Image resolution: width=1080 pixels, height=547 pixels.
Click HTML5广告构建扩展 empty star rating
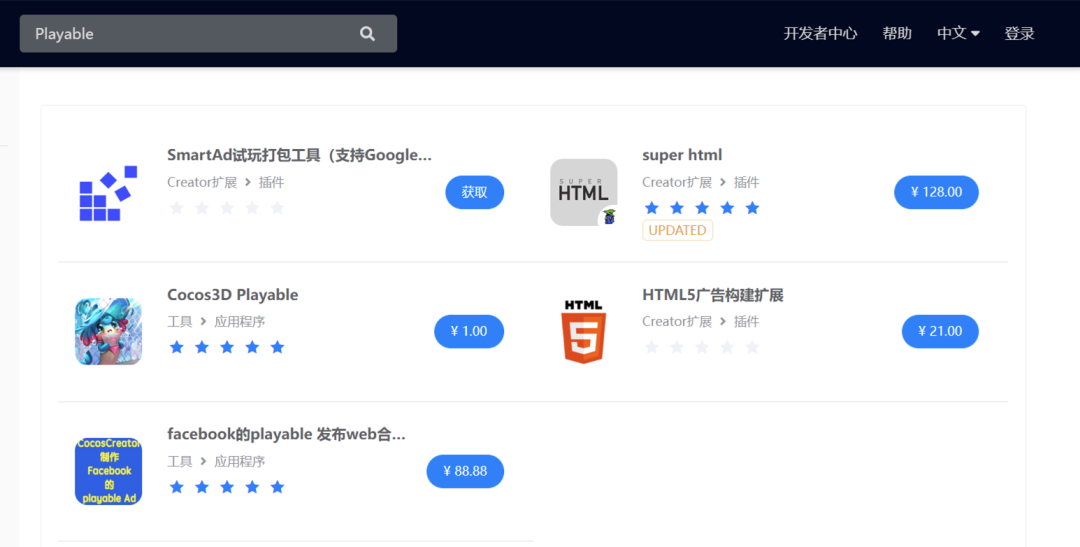(702, 347)
